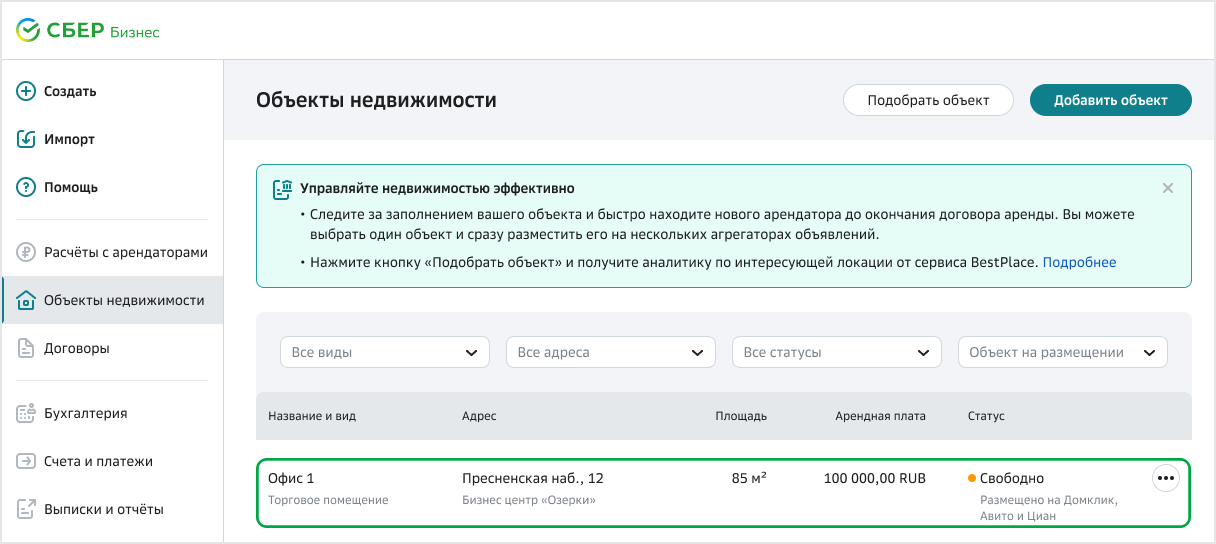The image size is (1216, 544).
Task: Click the house icon for Объекты недвижимости
Action: 27,300
